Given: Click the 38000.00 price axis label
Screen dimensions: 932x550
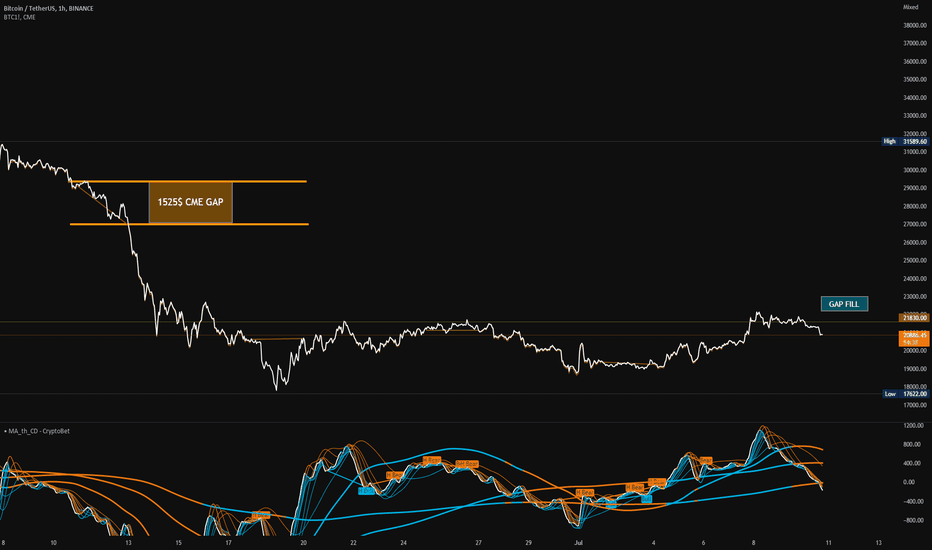Looking at the screenshot, I should (915, 26).
